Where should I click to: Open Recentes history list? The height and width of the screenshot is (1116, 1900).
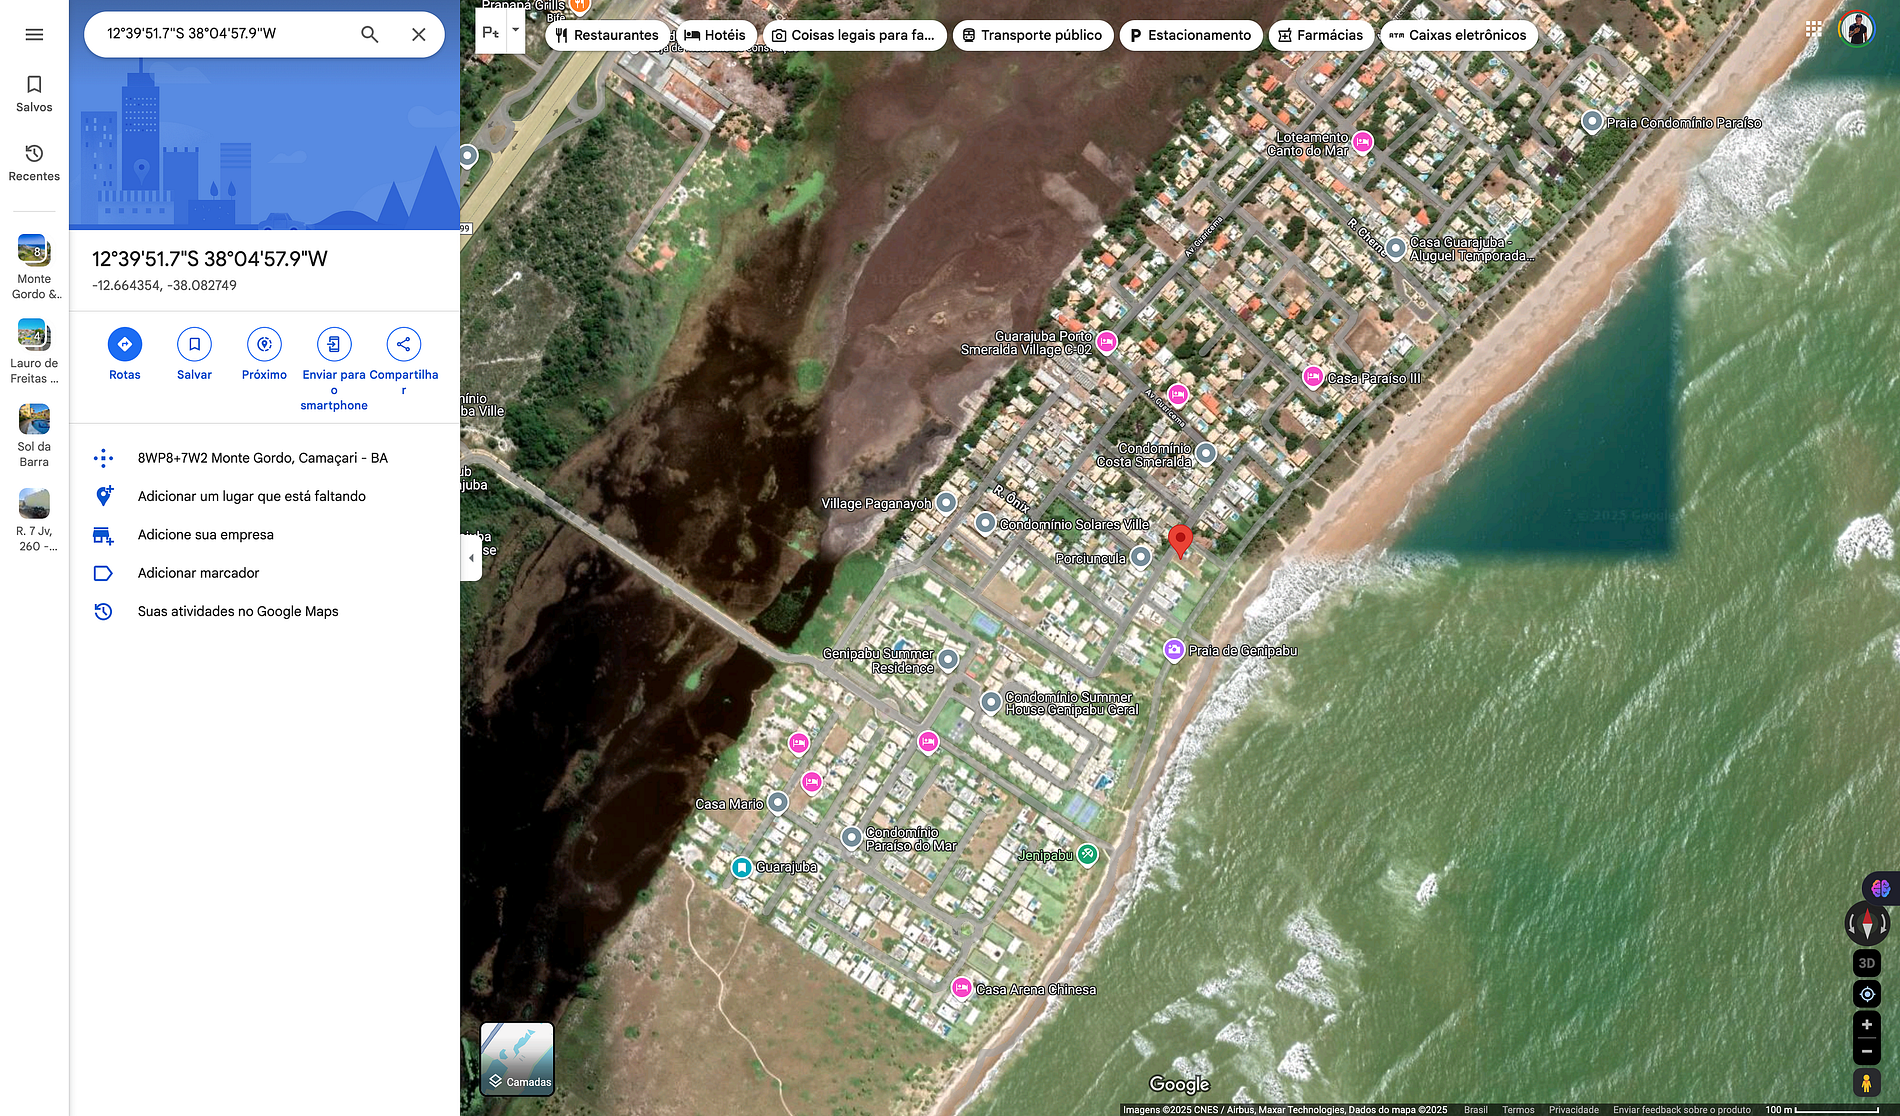pyautogui.click(x=34, y=162)
